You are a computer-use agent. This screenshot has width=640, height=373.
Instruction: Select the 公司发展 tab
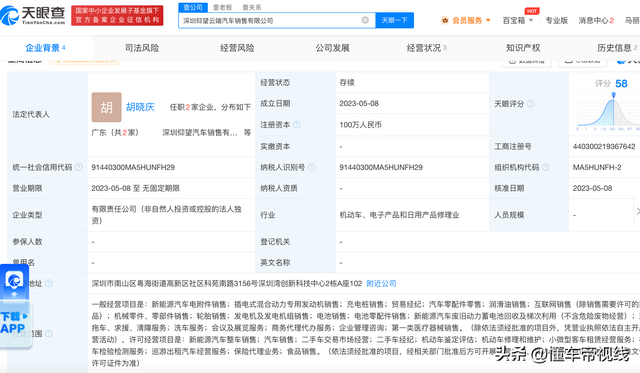click(x=332, y=48)
